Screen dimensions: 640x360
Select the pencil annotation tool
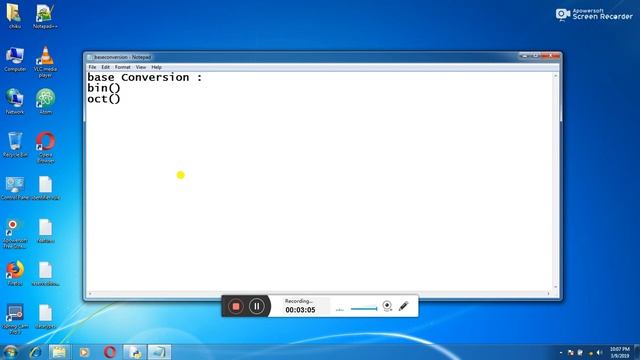point(404,306)
